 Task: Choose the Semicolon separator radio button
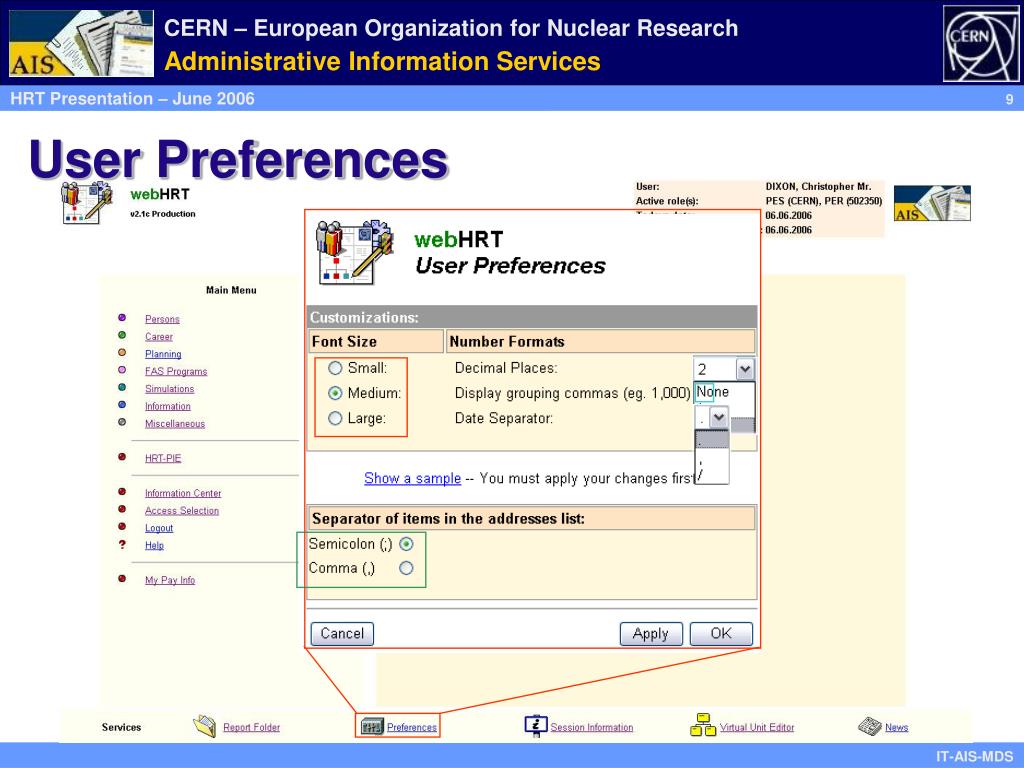pyautogui.click(x=406, y=544)
